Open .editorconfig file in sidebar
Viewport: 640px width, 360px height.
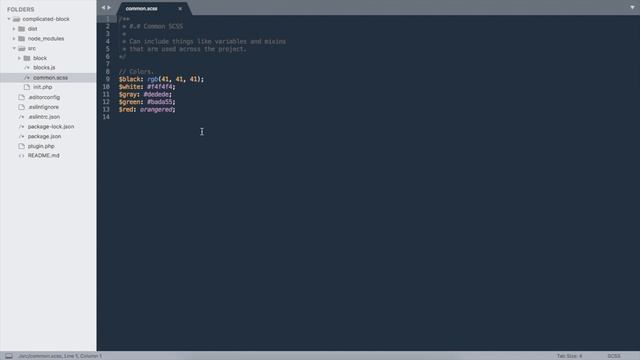tap(44, 97)
